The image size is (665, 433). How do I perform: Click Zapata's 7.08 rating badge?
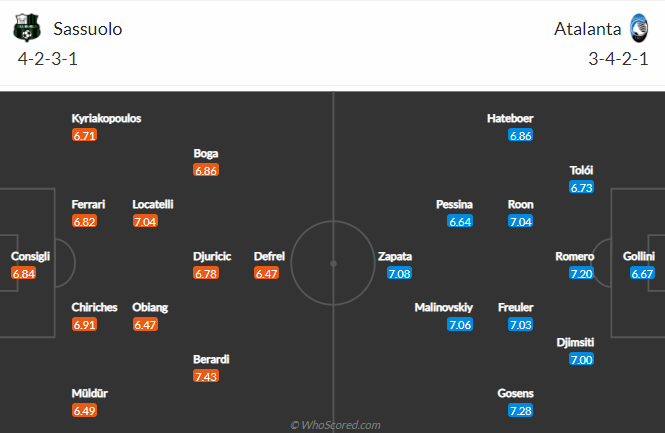click(399, 273)
